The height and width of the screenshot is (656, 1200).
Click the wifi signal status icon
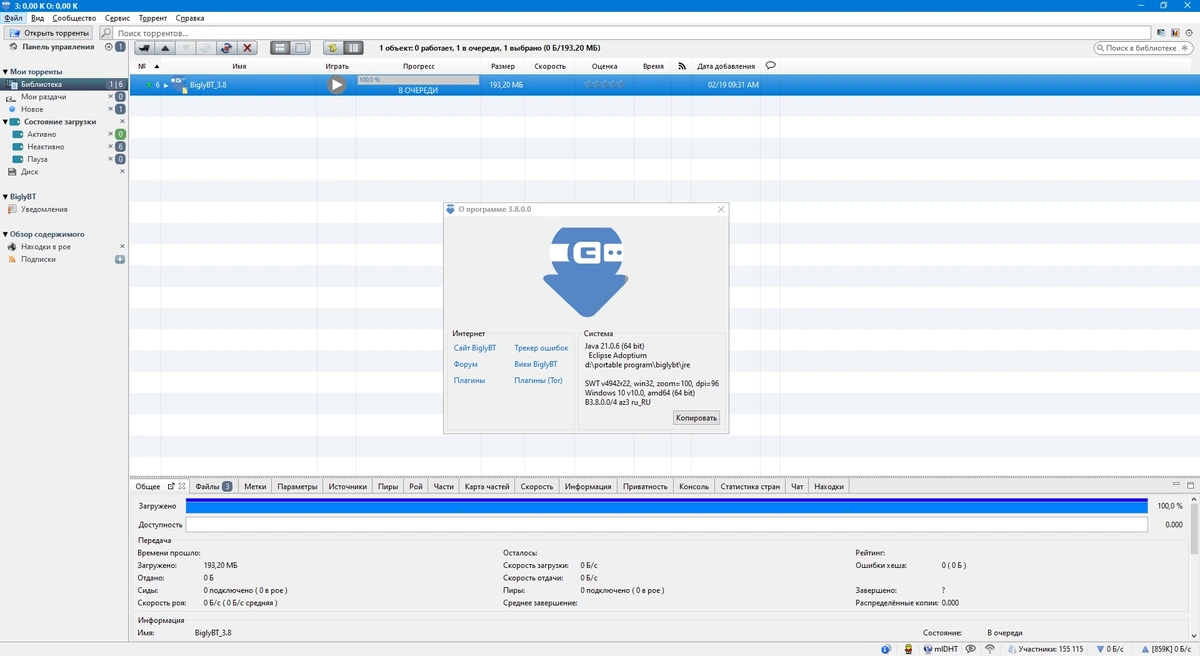(x=989, y=649)
